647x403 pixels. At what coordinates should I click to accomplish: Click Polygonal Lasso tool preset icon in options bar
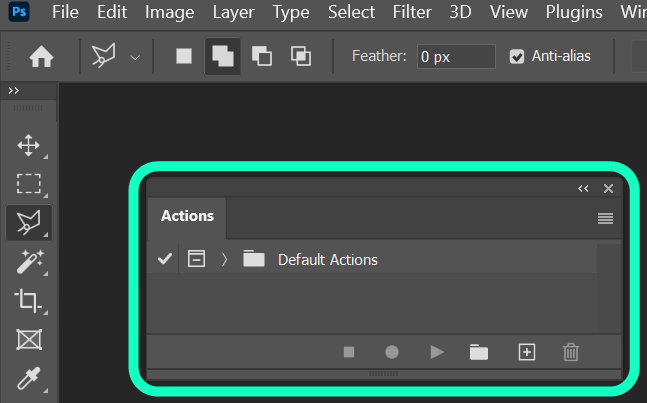point(104,56)
